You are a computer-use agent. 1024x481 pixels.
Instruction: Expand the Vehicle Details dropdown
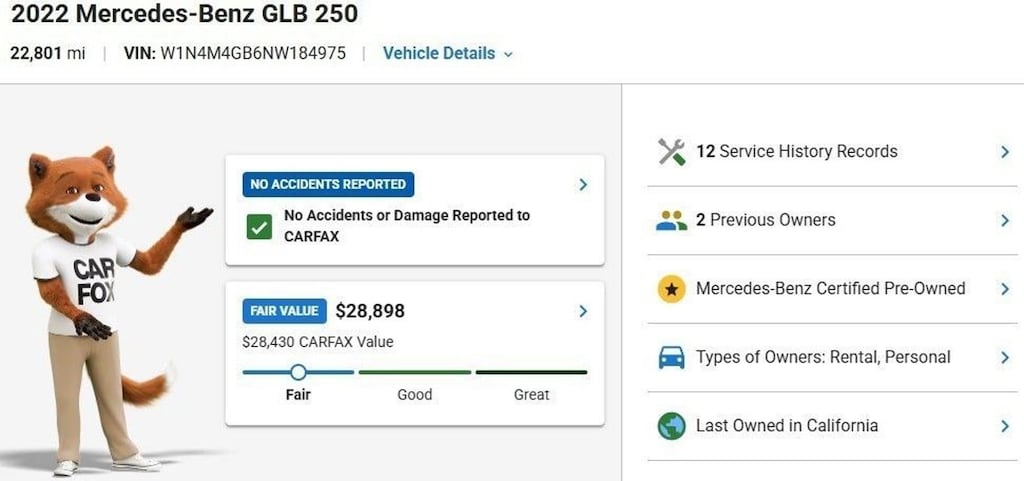447,54
